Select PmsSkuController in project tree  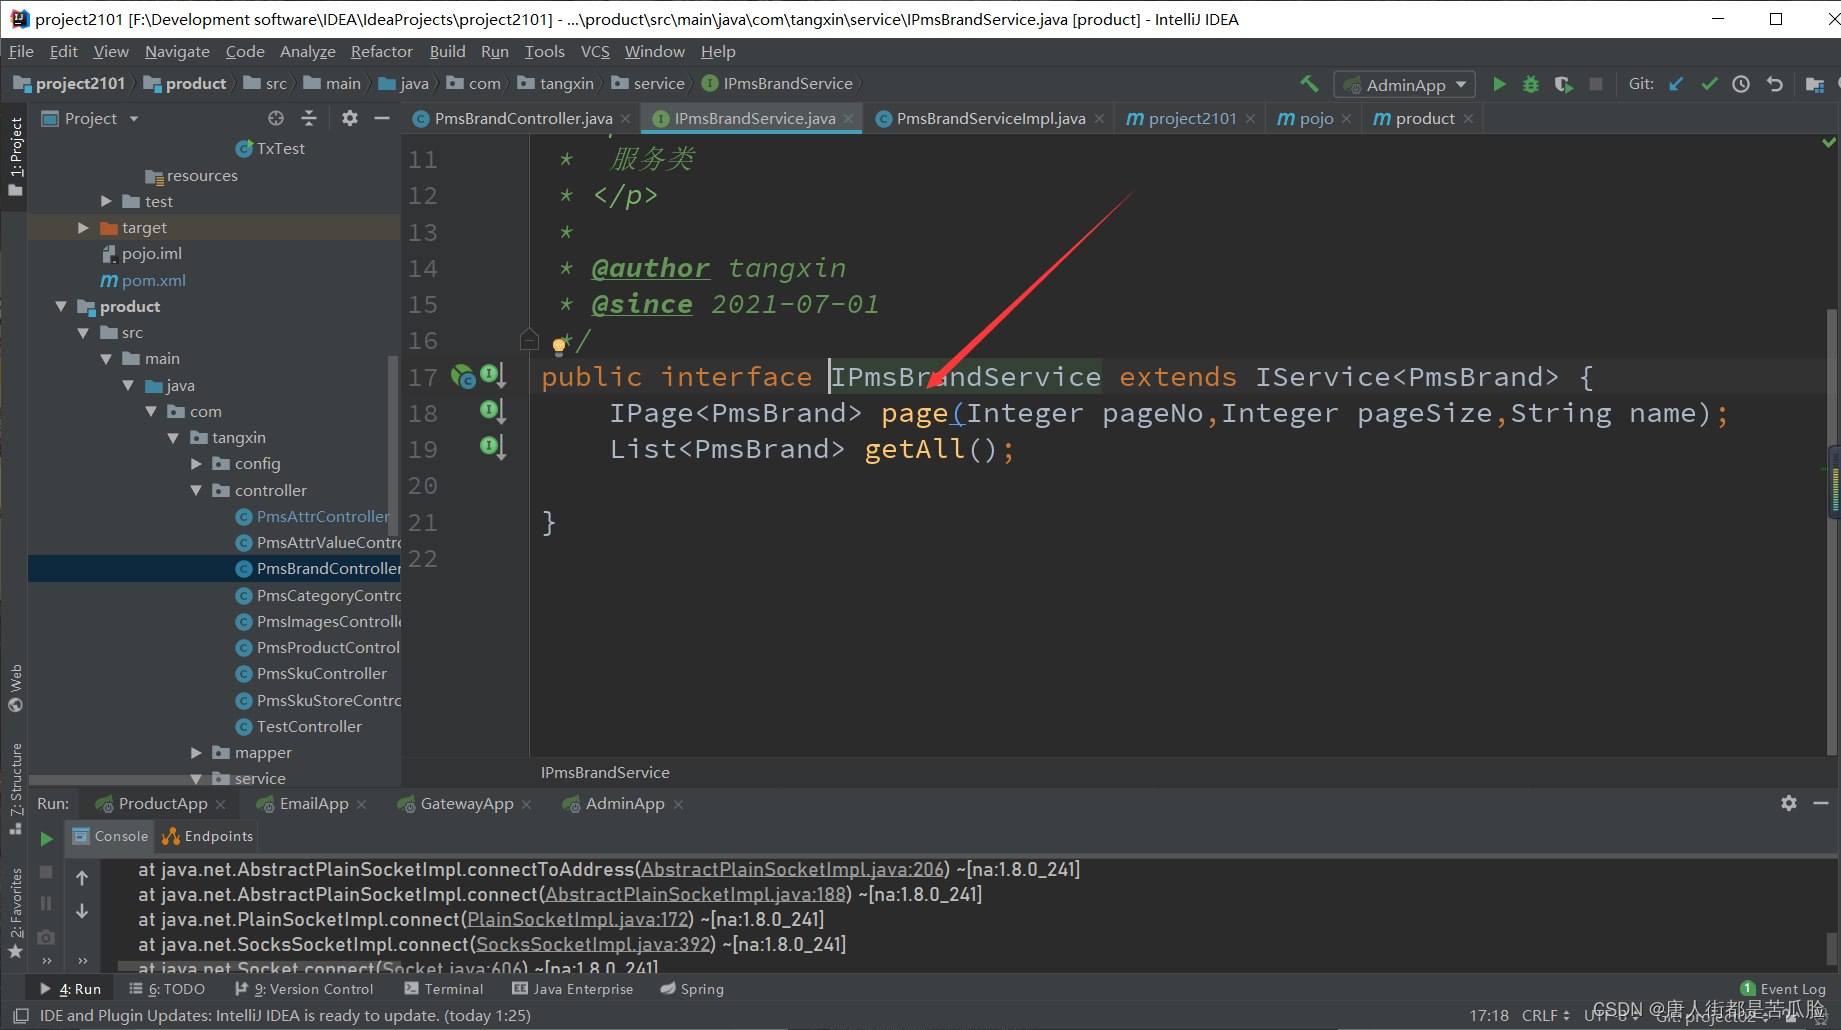pos(311,674)
